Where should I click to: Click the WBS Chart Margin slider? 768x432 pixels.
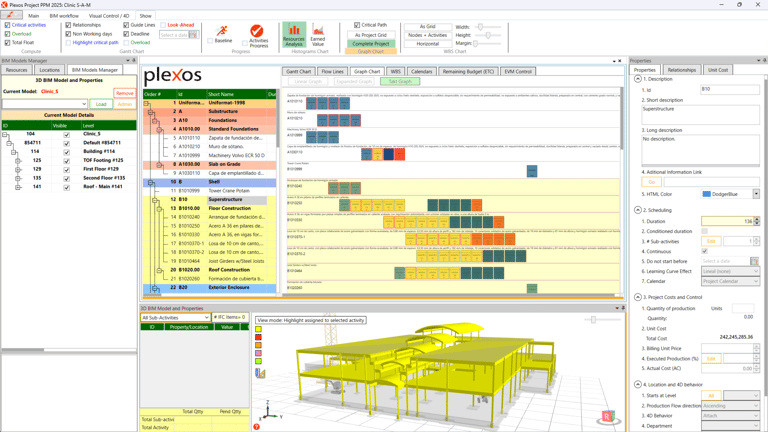pyautogui.click(x=475, y=44)
